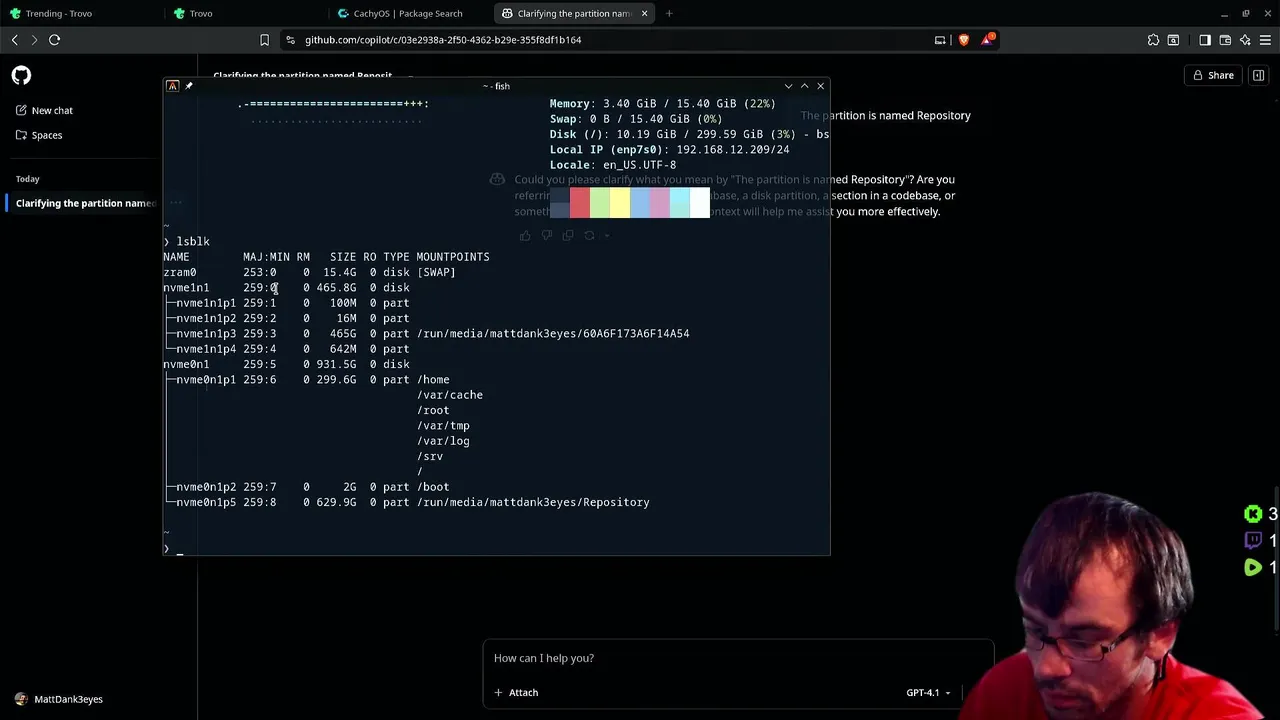Click the '/run/media/mattdank3eyes/Repository' mountpoint text
This screenshot has height=720, width=1280.
533,502
